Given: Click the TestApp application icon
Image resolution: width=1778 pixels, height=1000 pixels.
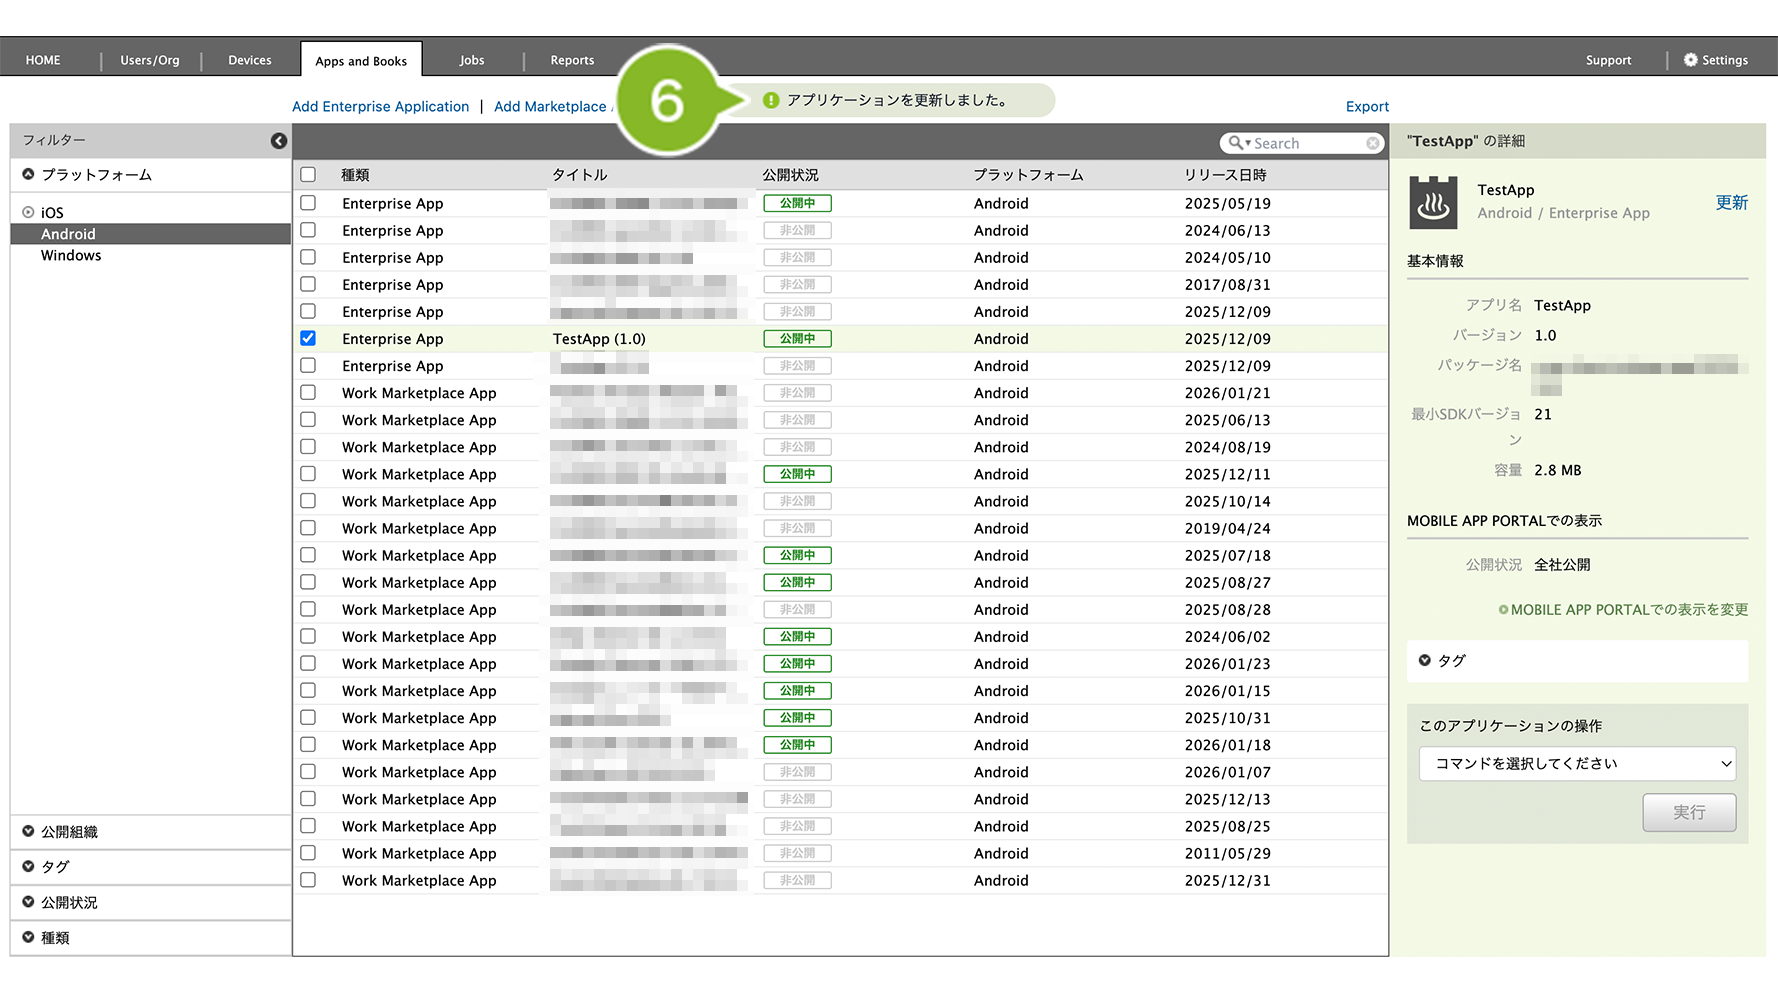Looking at the screenshot, I should tap(1433, 203).
